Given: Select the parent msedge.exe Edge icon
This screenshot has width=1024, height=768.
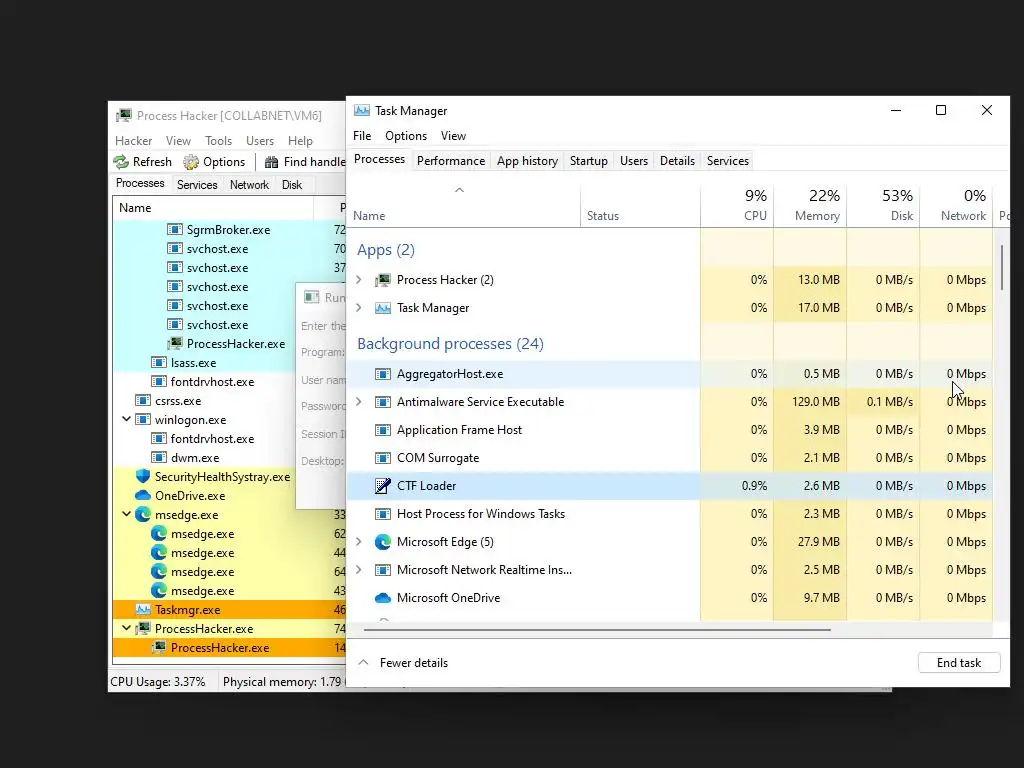Looking at the screenshot, I should (143, 515).
